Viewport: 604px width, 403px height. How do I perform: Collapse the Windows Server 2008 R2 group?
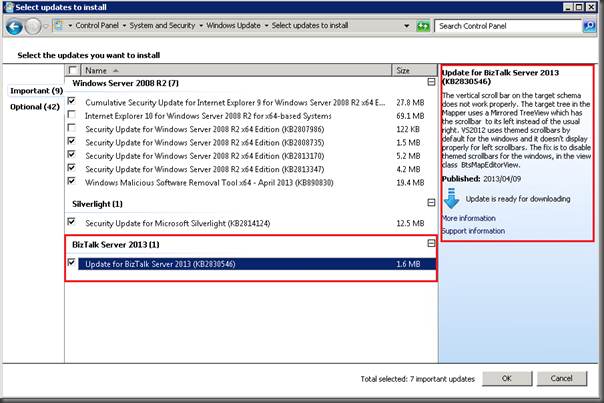click(431, 82)
